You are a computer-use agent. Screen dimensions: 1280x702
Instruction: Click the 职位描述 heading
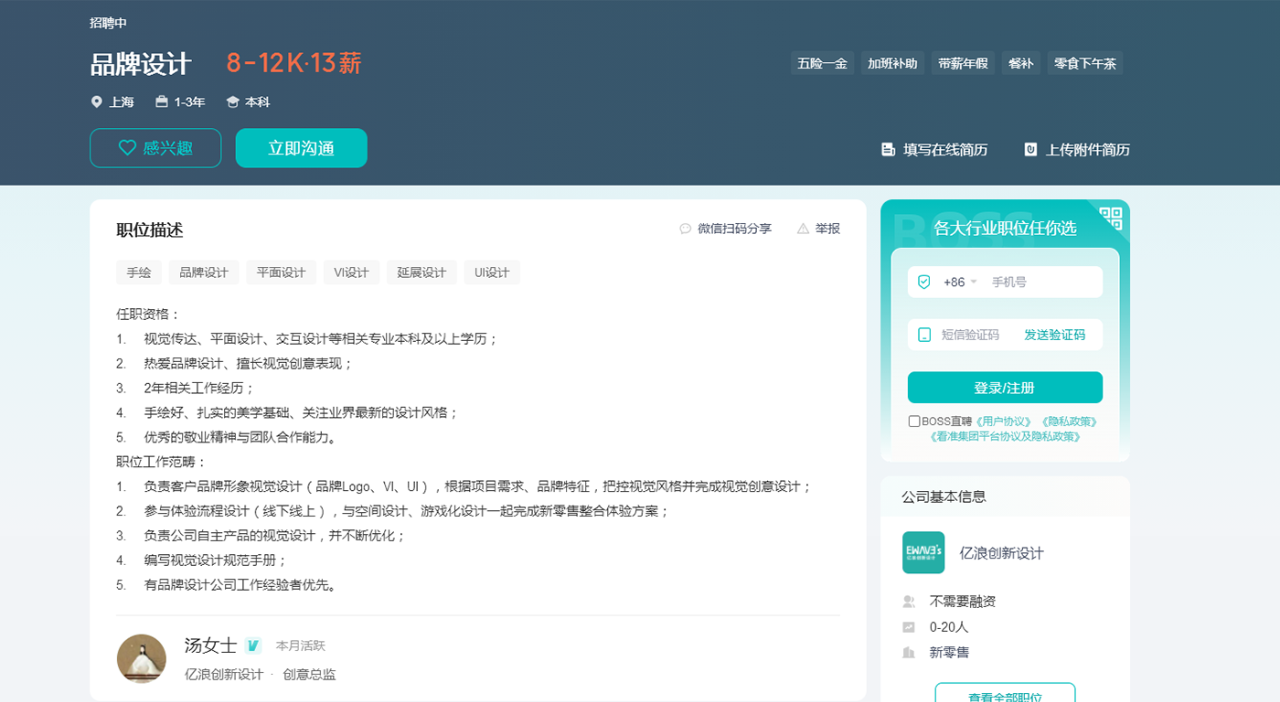(x=150, y=230)
